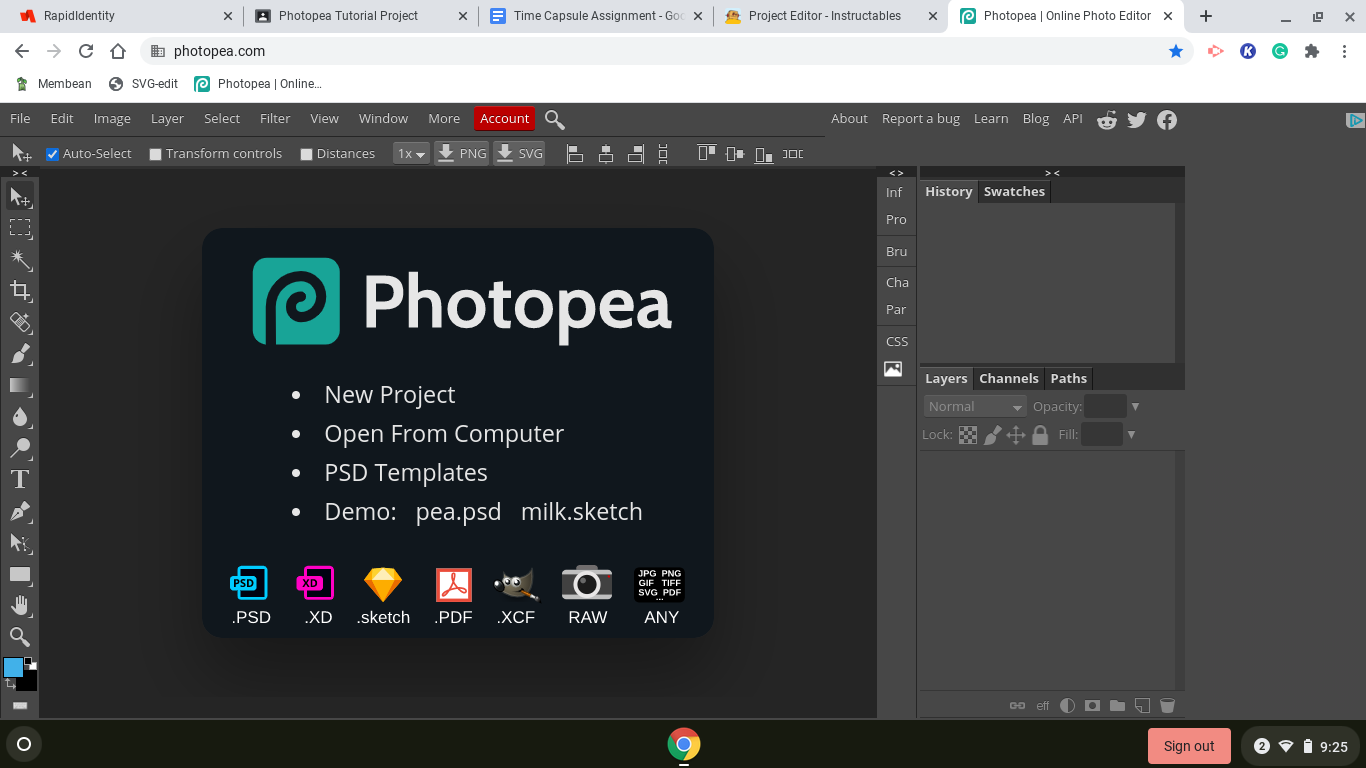The height and width of the screenshot is (768, 1366).
Task: Activate the Crop tool
Action: [20, 291]
